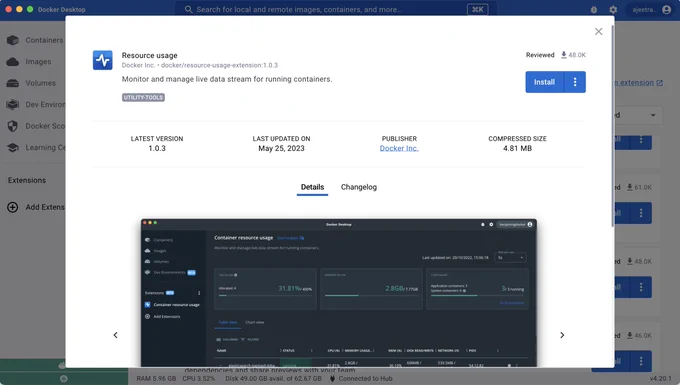Image resolution: width=680 pixels, height=385 pixels.
Task: Open the Docker Inc. publisher link
Action: (399, 148)
